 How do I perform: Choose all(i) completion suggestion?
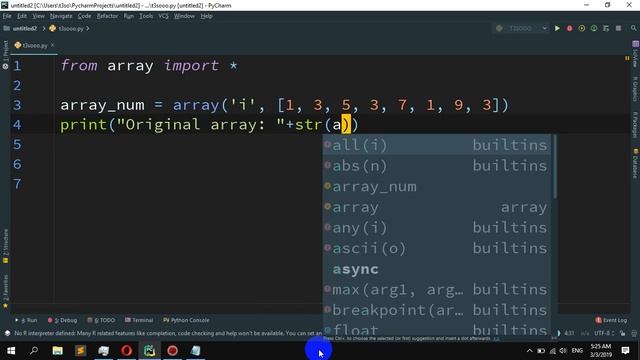click(x=437, y=145)
